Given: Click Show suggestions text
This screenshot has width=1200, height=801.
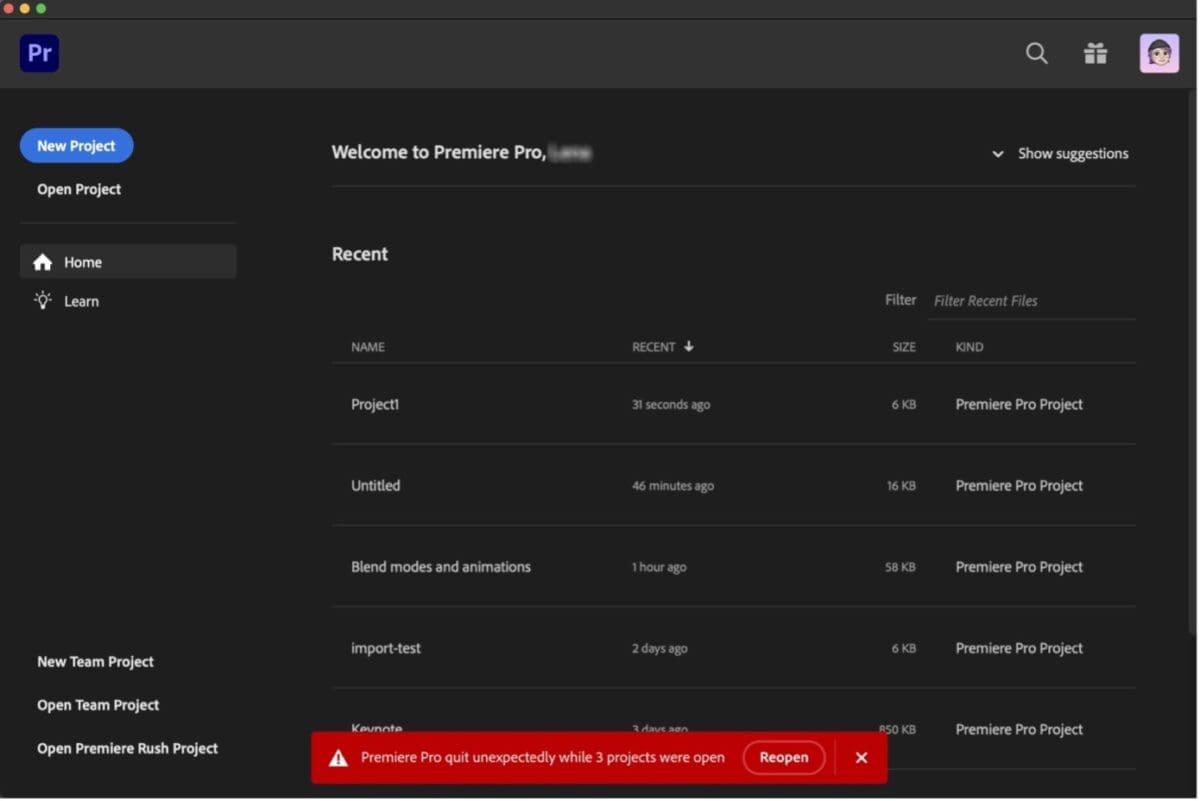Looking at the screenshot, I should point(1073,154).
